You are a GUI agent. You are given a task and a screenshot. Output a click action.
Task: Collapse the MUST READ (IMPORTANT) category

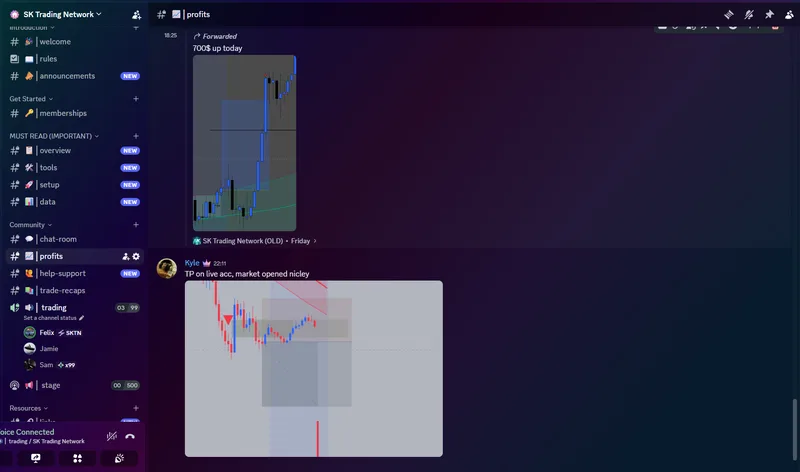click(x=54, y=136)
